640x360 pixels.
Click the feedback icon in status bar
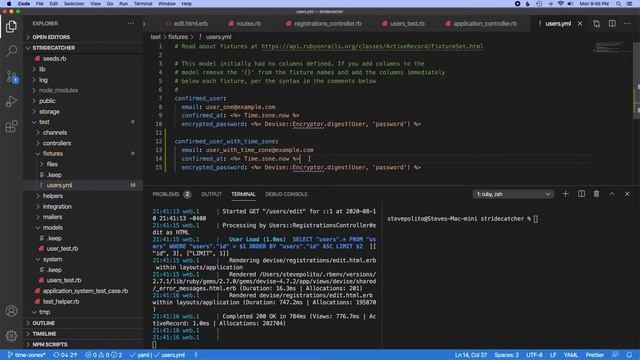615,355
